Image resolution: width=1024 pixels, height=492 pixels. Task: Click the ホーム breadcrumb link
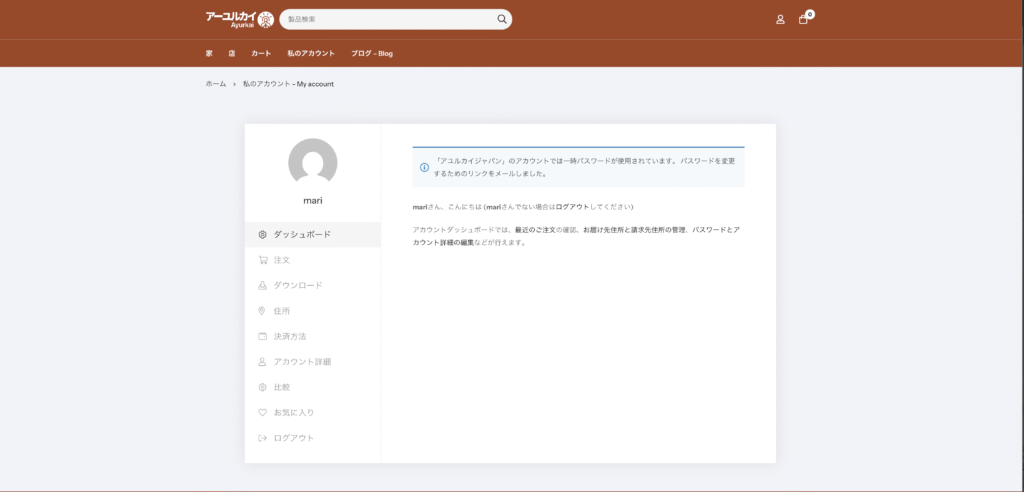[216, 84]
